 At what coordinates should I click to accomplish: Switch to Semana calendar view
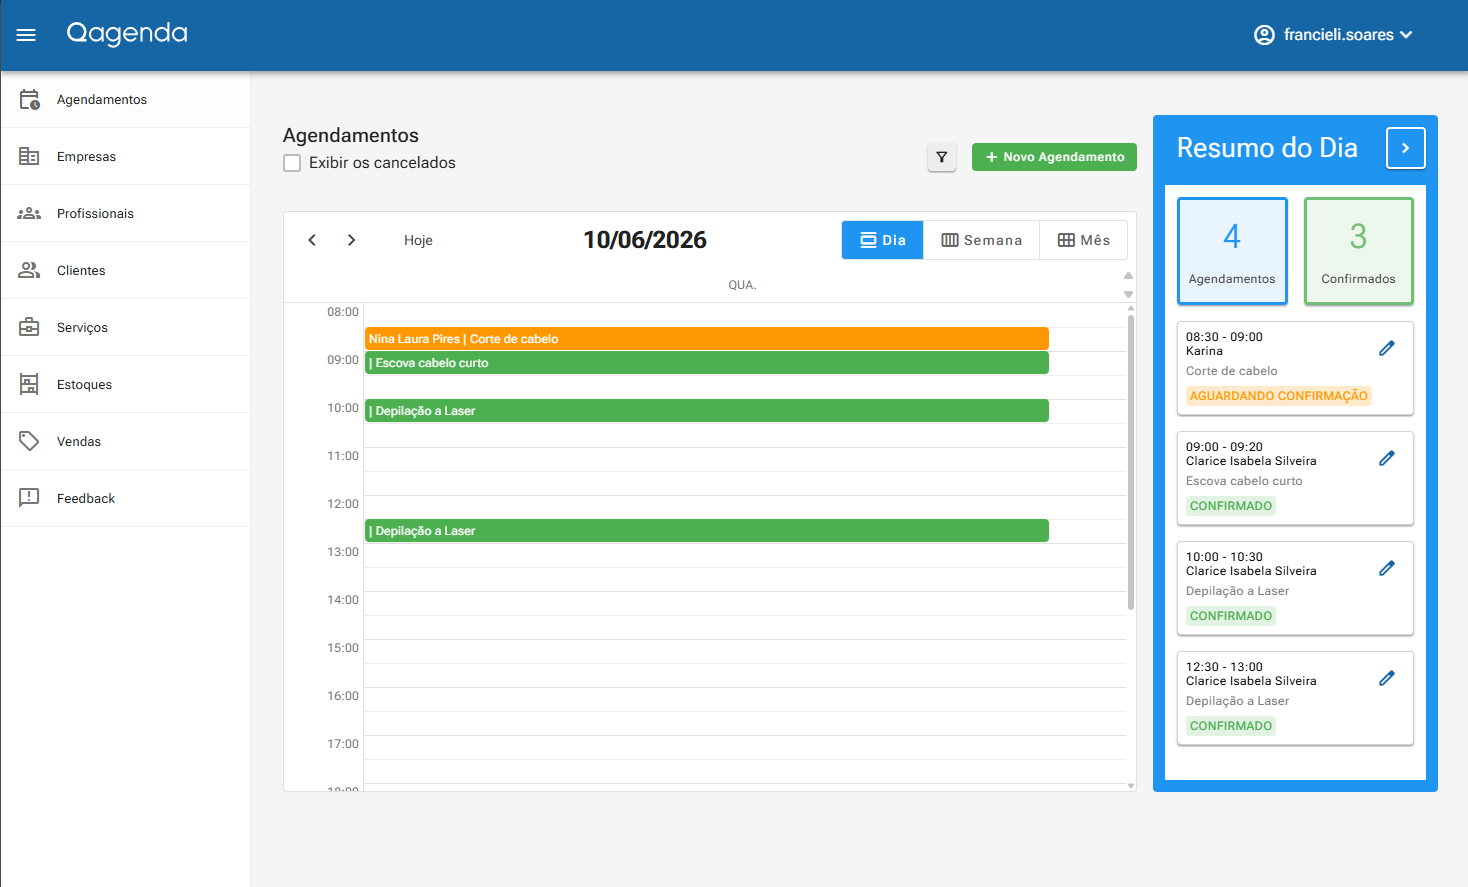click(982, 240)
